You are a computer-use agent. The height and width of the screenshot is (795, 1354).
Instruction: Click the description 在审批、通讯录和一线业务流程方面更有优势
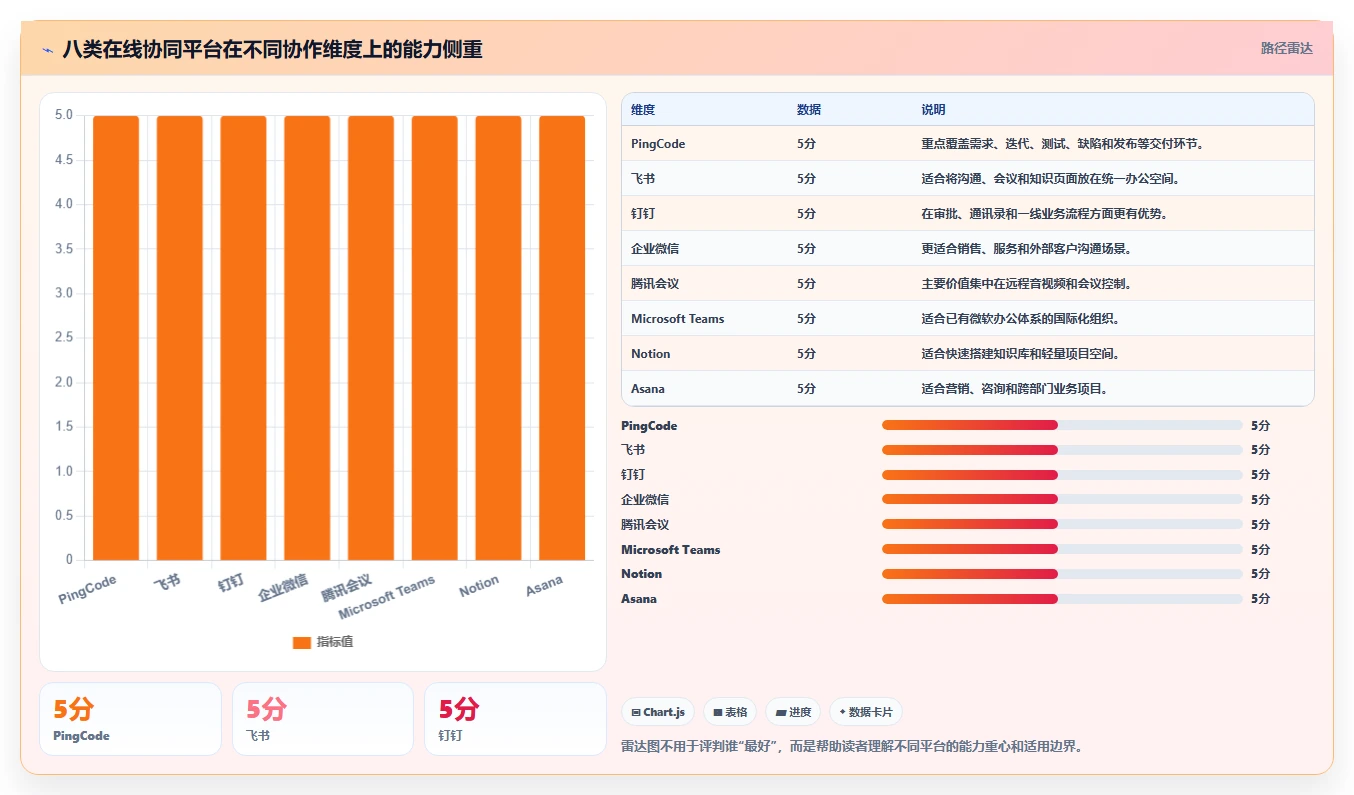[1044, 214]
